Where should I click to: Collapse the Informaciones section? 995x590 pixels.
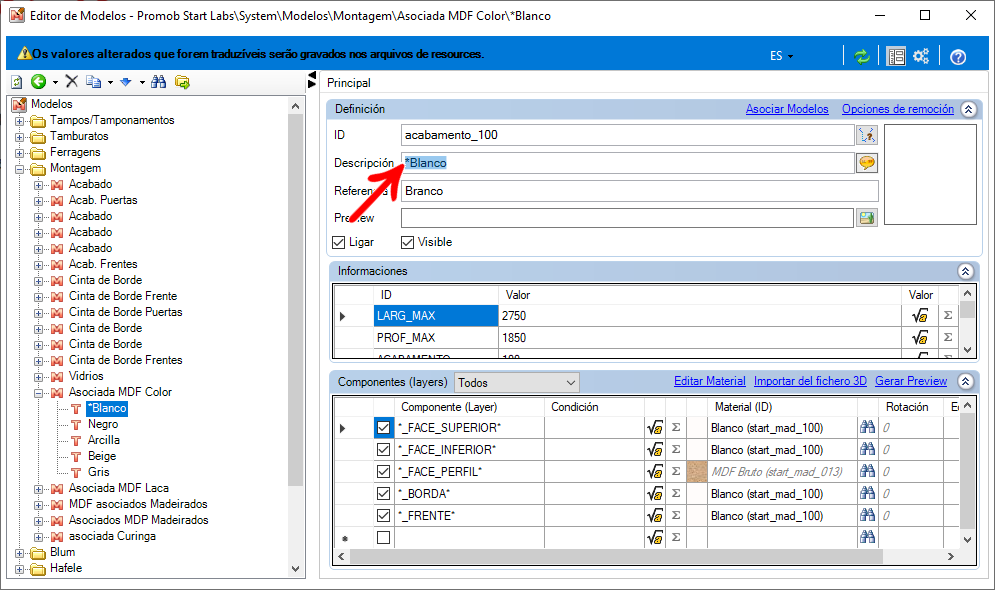(965, 272)
